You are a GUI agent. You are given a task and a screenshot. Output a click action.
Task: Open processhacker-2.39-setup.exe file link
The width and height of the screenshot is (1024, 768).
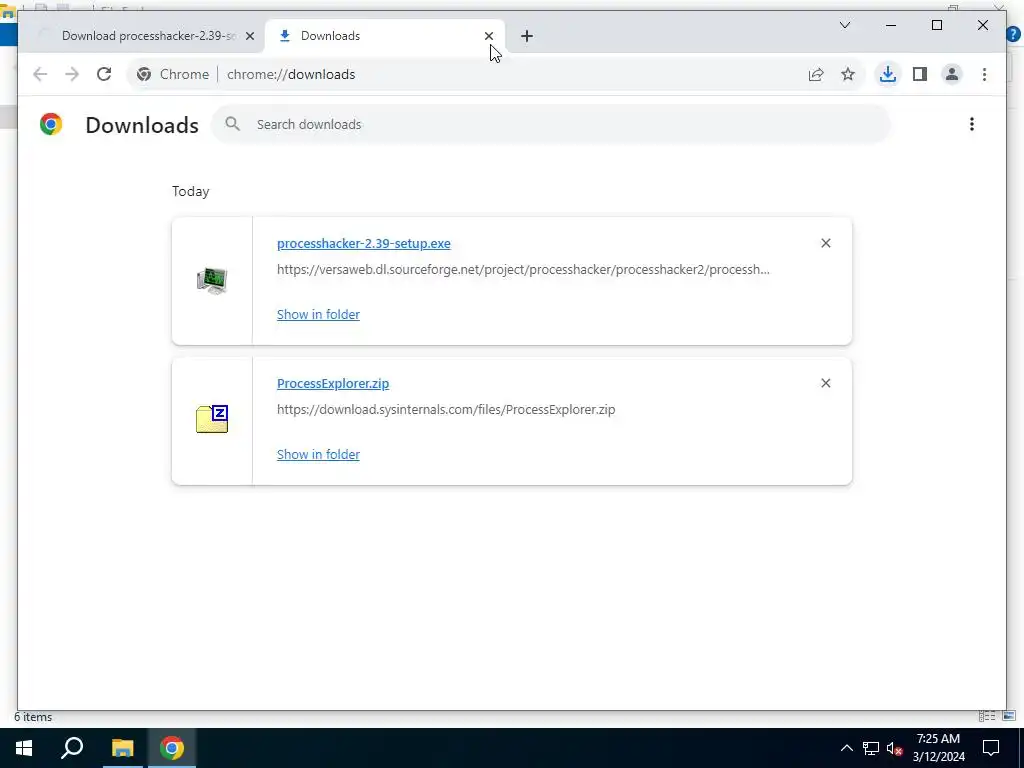(364, 243)
